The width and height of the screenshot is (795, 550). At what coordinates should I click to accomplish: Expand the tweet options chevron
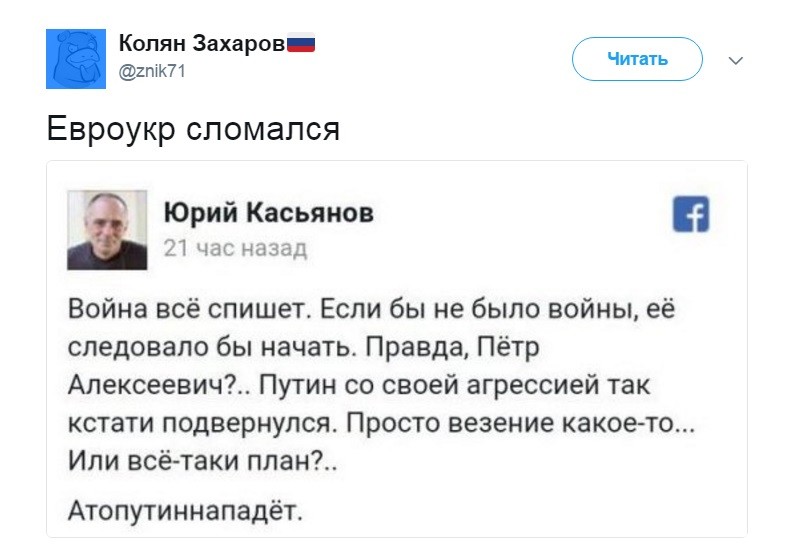tap(735, 61)
